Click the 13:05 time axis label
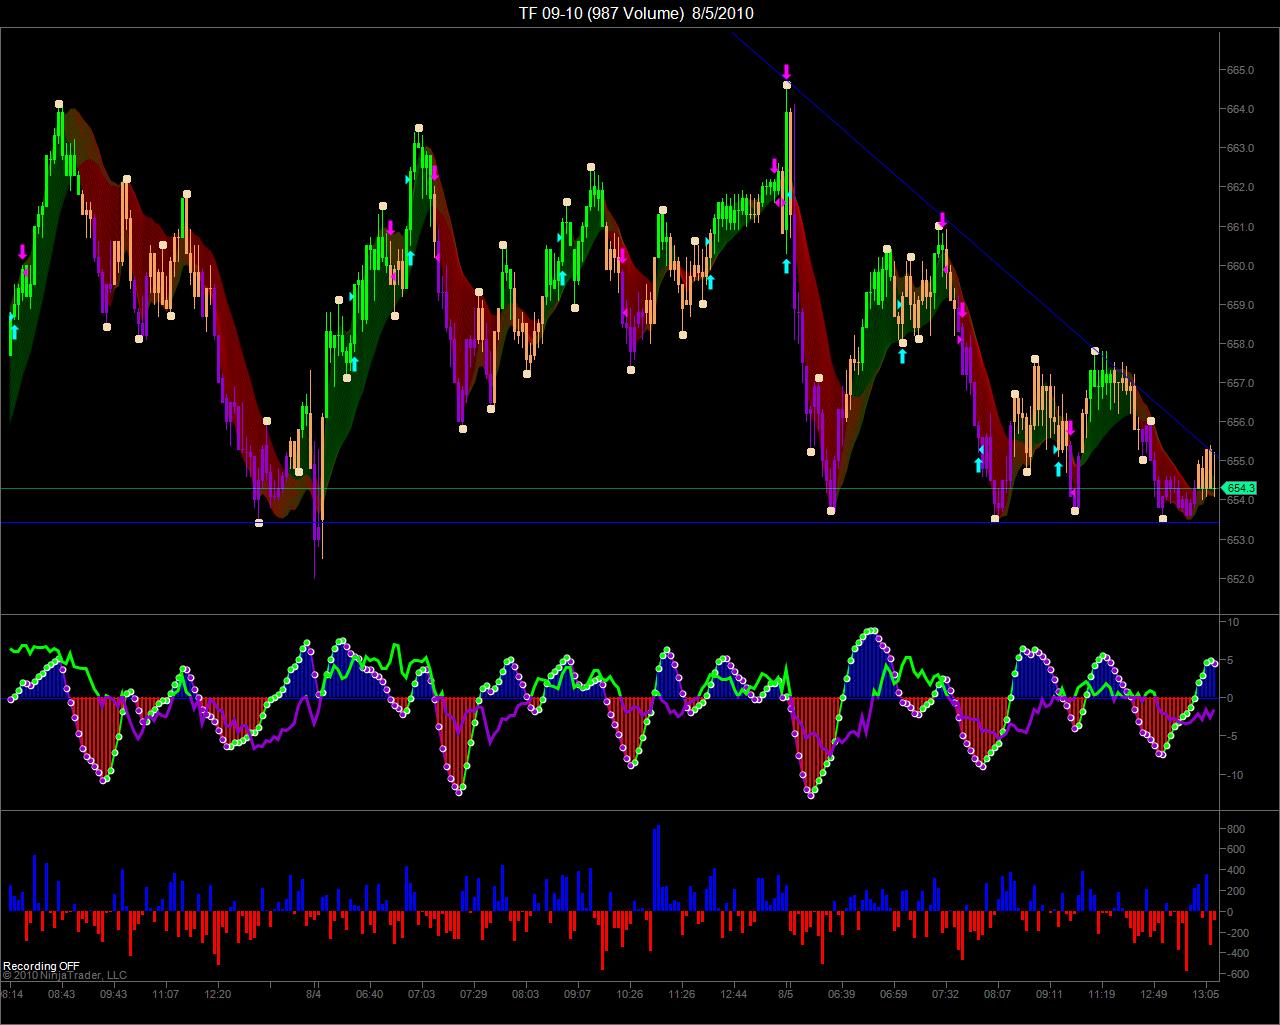Image resolution: width=1280 pixels, height=1025 pixels. pyautogui.click(x=1205, y=995)
